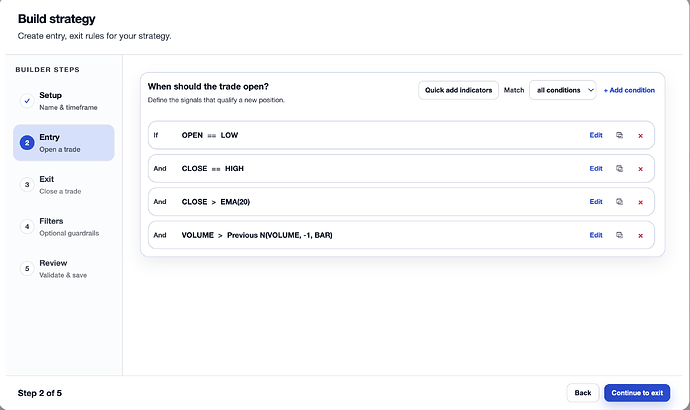Click the 'Step 2 of 5' label
Image resolution: width=690 pixels, height=410 pixels.
pos(40,393)
